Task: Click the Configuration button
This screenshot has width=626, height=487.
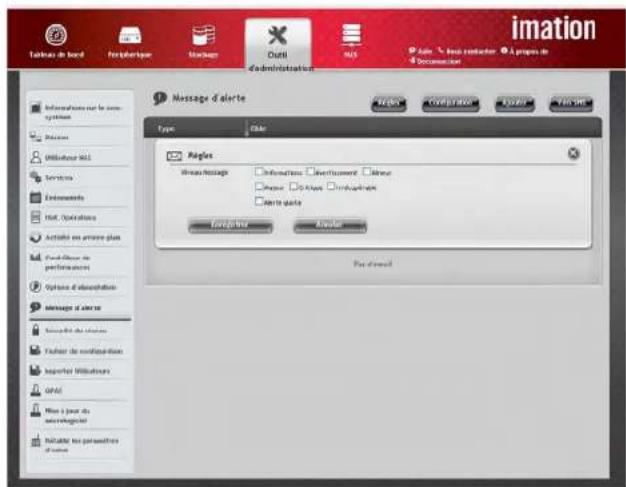Action: point(450,104)
